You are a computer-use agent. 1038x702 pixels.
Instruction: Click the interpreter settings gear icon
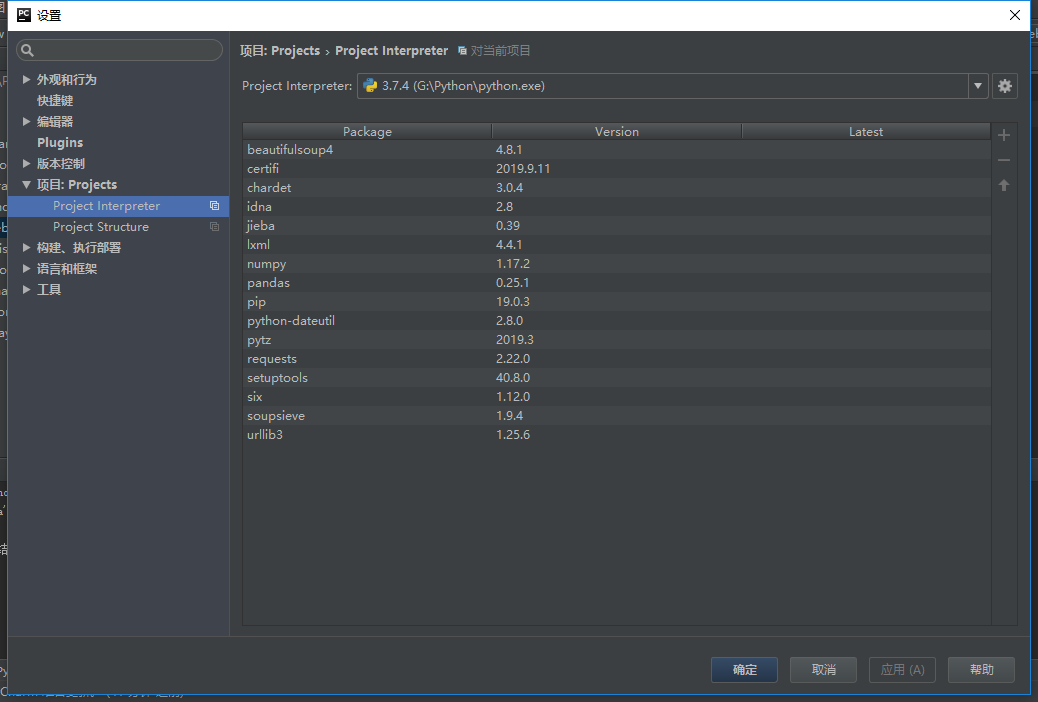pyautogui.click(x=1004, y=86)
